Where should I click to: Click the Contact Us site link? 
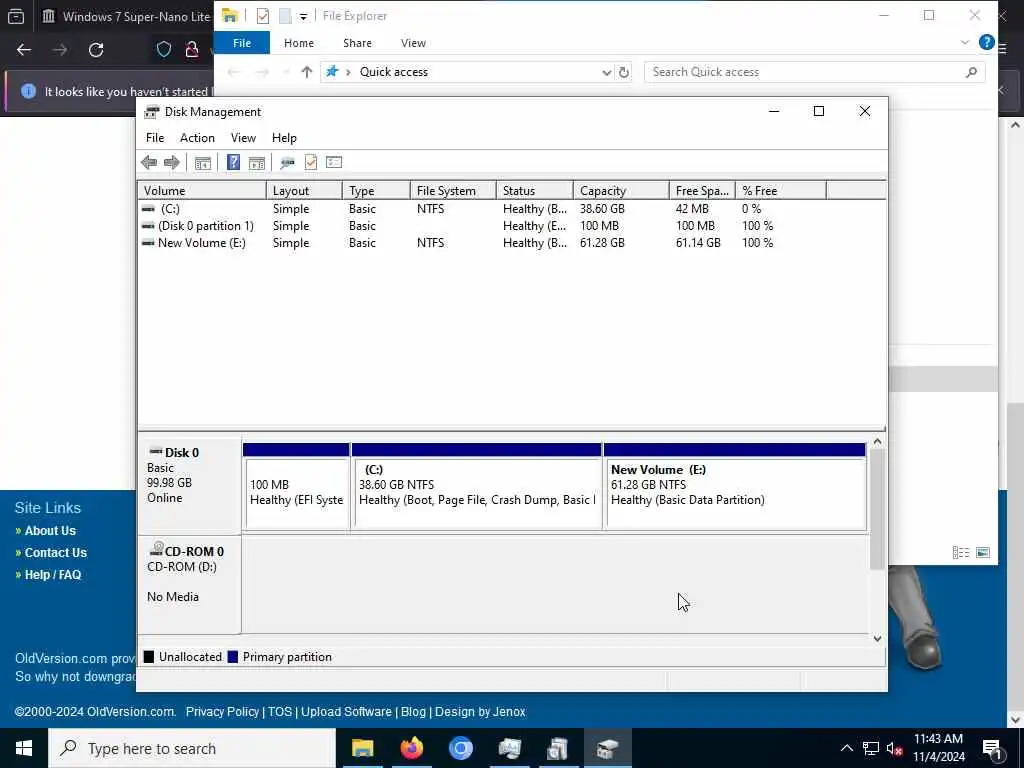tap(56, 552)
